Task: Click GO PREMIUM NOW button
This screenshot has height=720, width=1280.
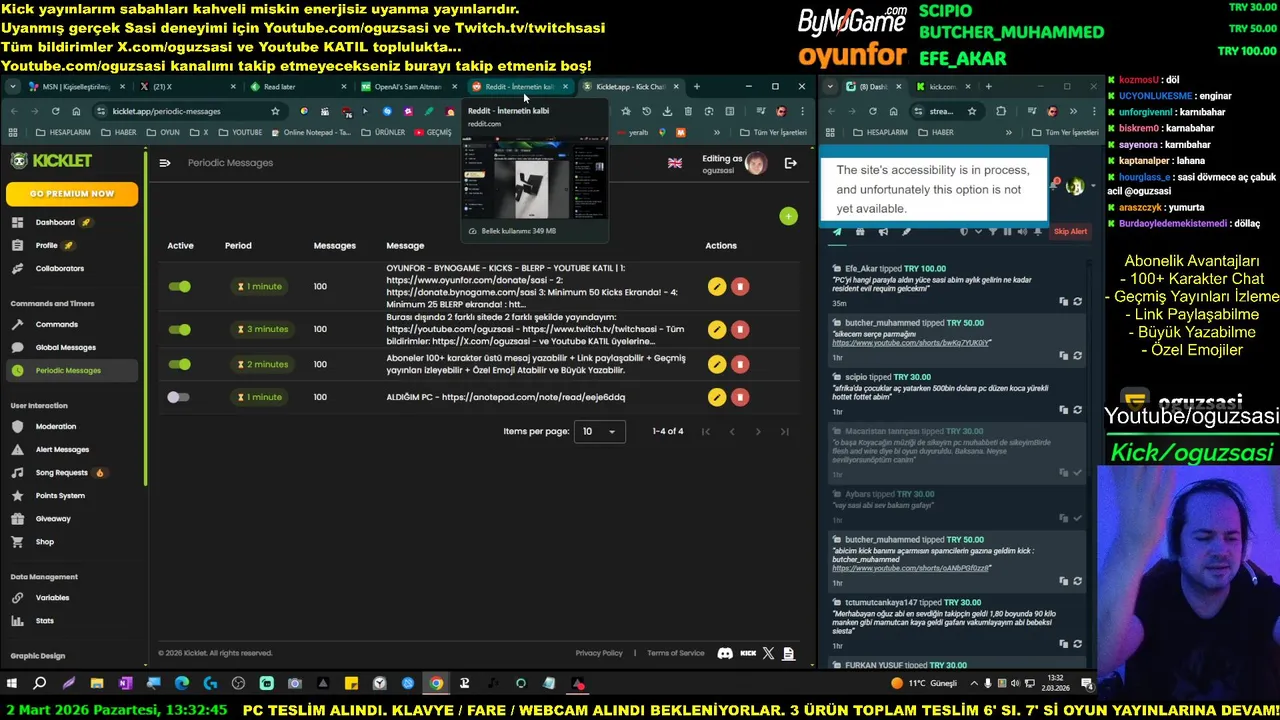Action: (x=72, y=193)
